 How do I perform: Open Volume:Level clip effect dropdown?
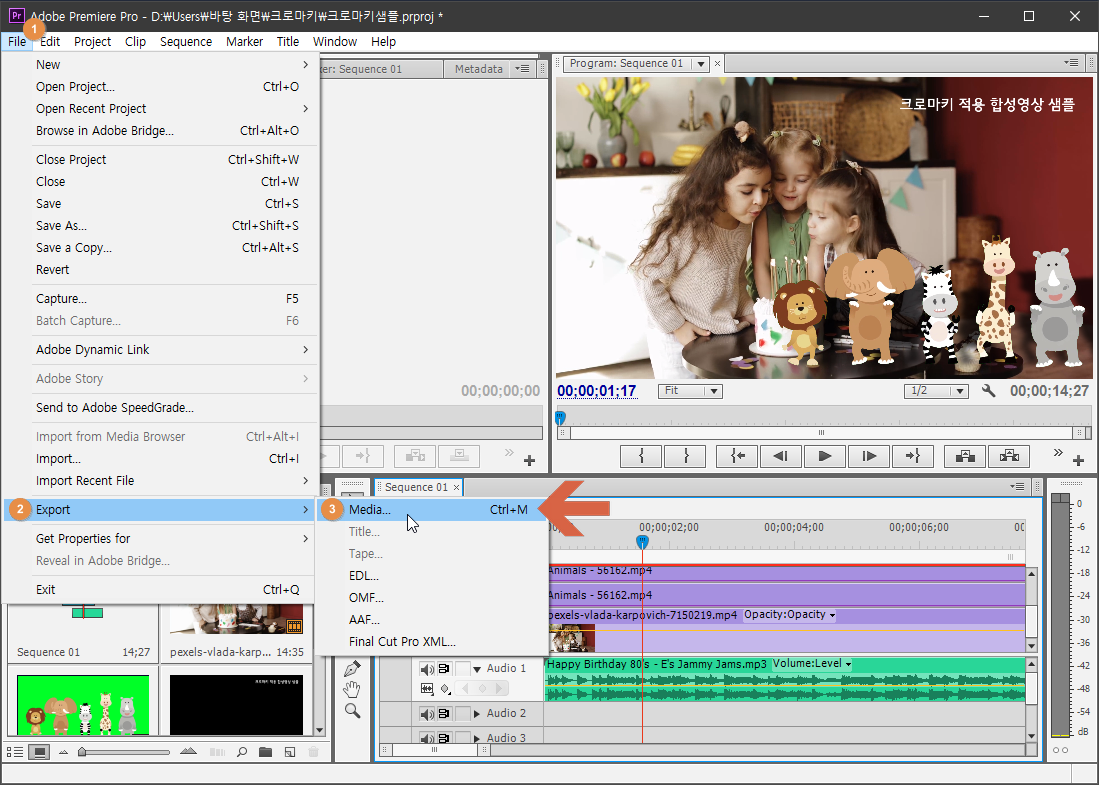pos(812,664)
